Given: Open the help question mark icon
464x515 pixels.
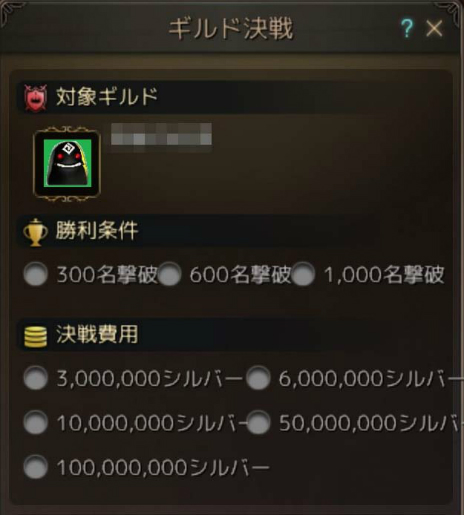Looking at the screenshot, I should 407,28.
